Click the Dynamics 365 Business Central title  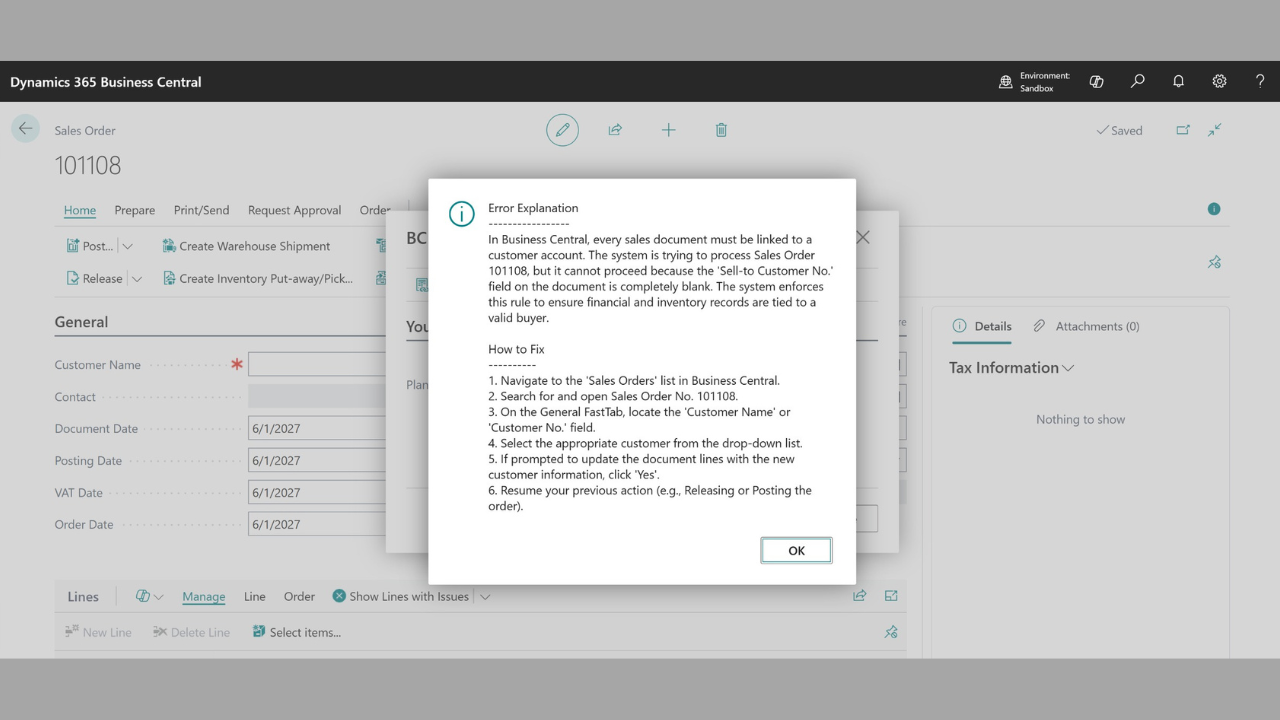[106, 82]
